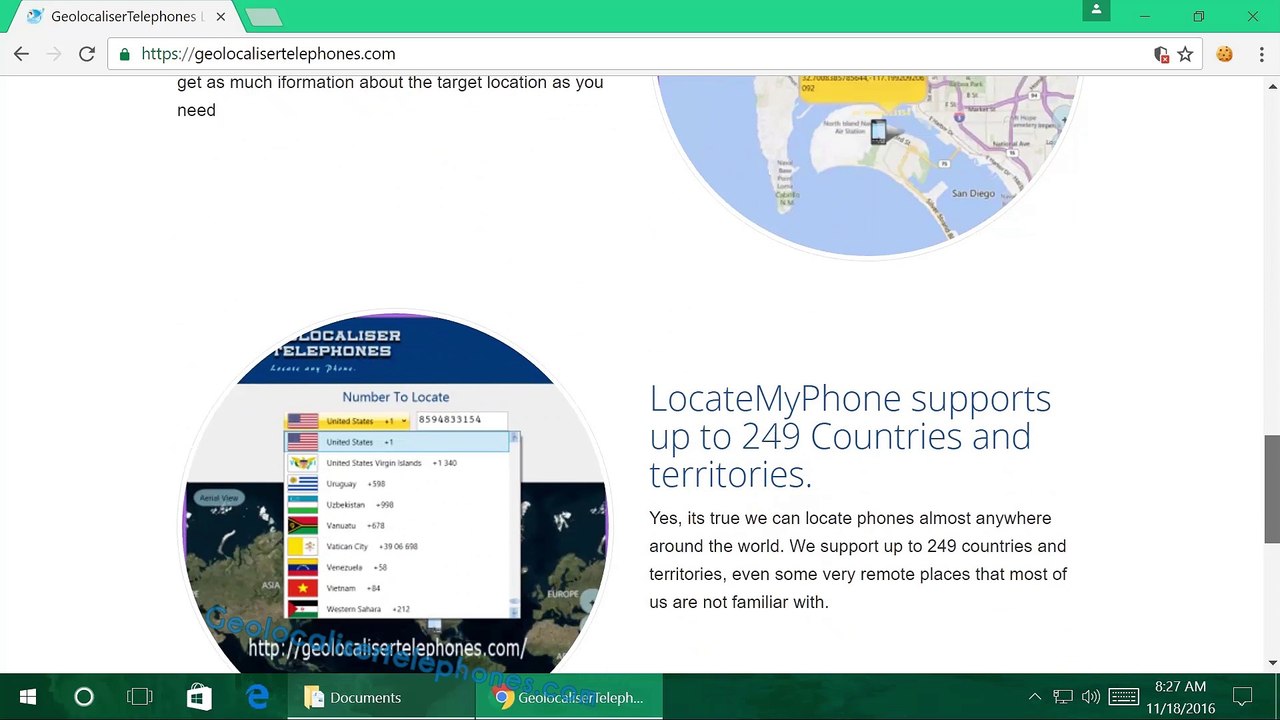Click the page's vertical scrollbar thumb
Image resolution: width=1280 pixels, height=720 pixels.
1272,489
